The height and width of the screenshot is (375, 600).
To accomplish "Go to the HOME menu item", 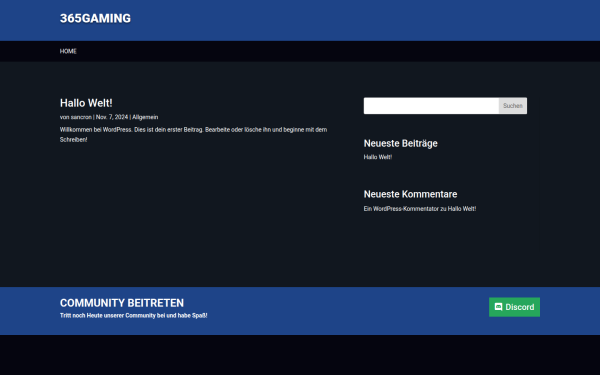I will click(x=68, y=51).
